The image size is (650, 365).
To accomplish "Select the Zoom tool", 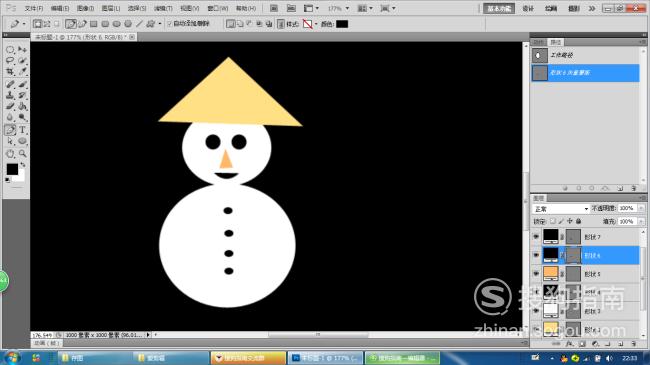I will click(22, 154).
